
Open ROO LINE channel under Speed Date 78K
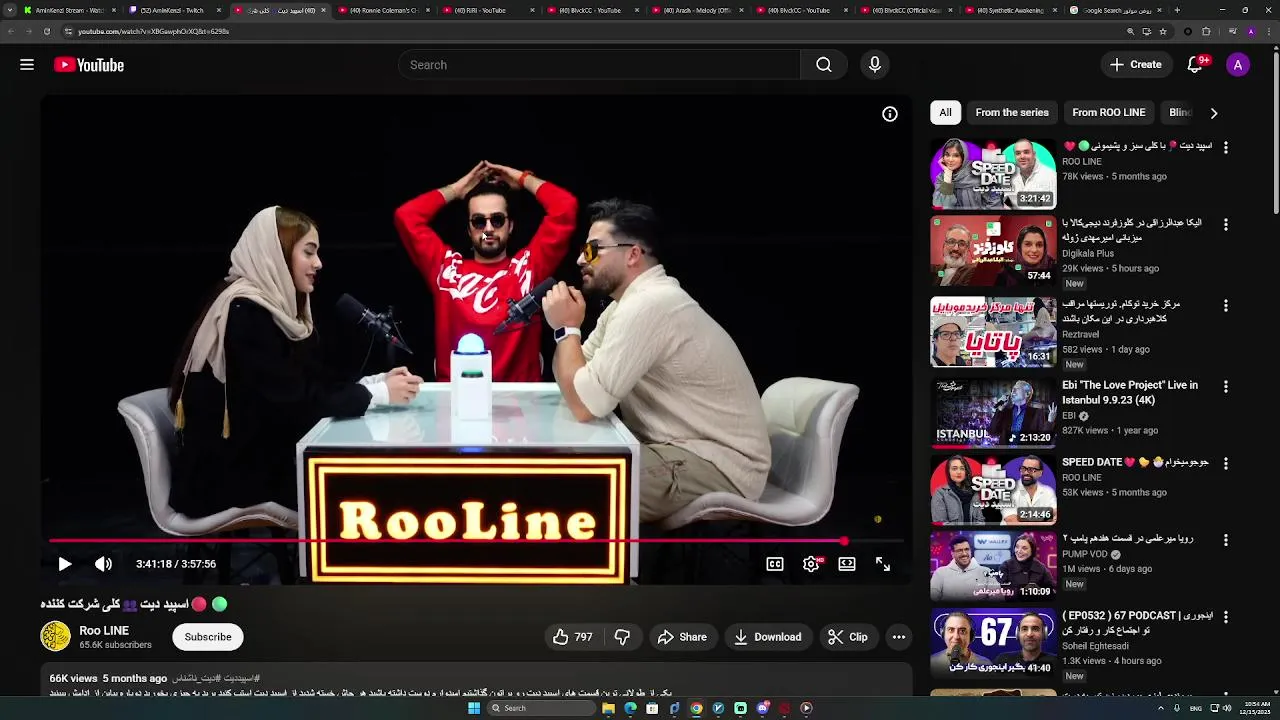click(x=1082, y=162)
